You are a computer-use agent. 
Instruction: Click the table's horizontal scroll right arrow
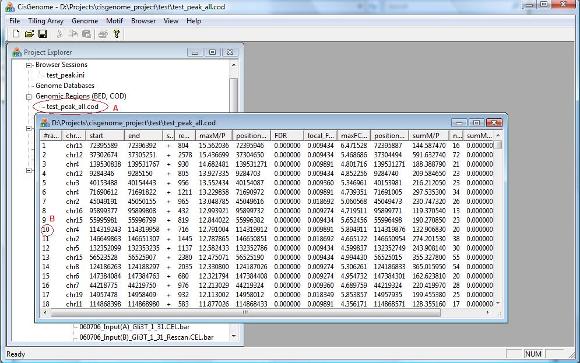(x=488, y=313)
